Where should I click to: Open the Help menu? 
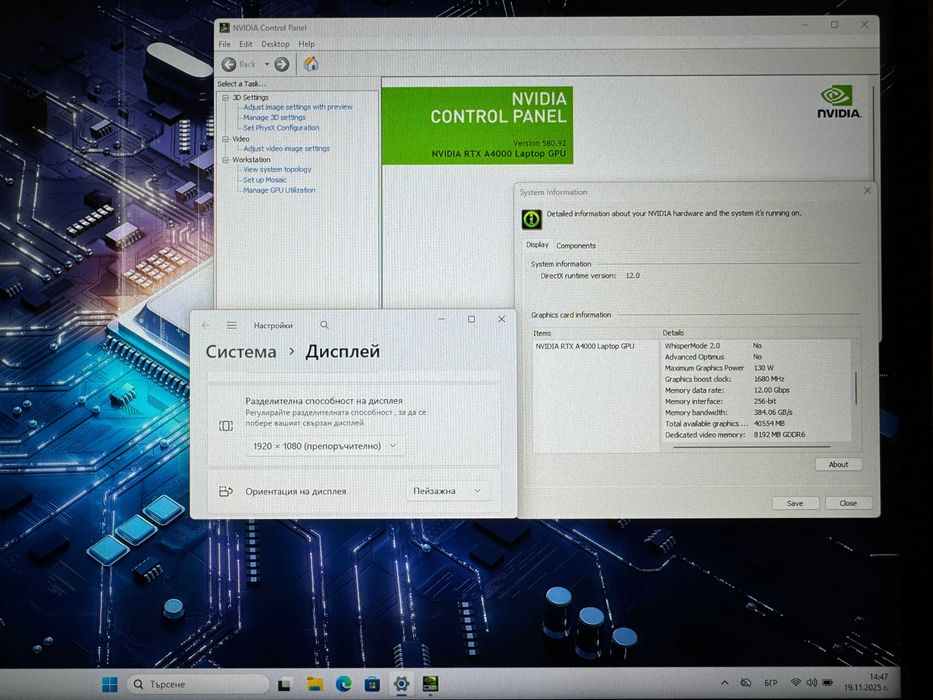coord(306,44)
